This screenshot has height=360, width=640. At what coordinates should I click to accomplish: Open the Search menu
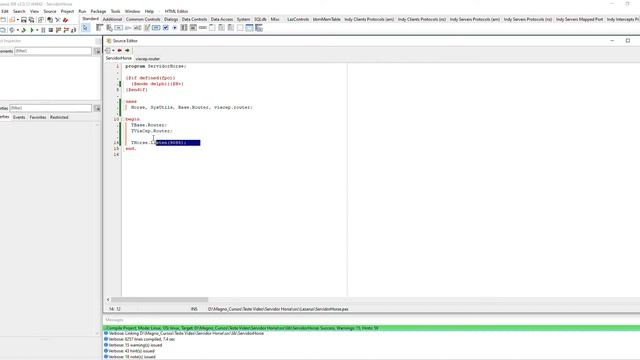click(x=19, y=11)
